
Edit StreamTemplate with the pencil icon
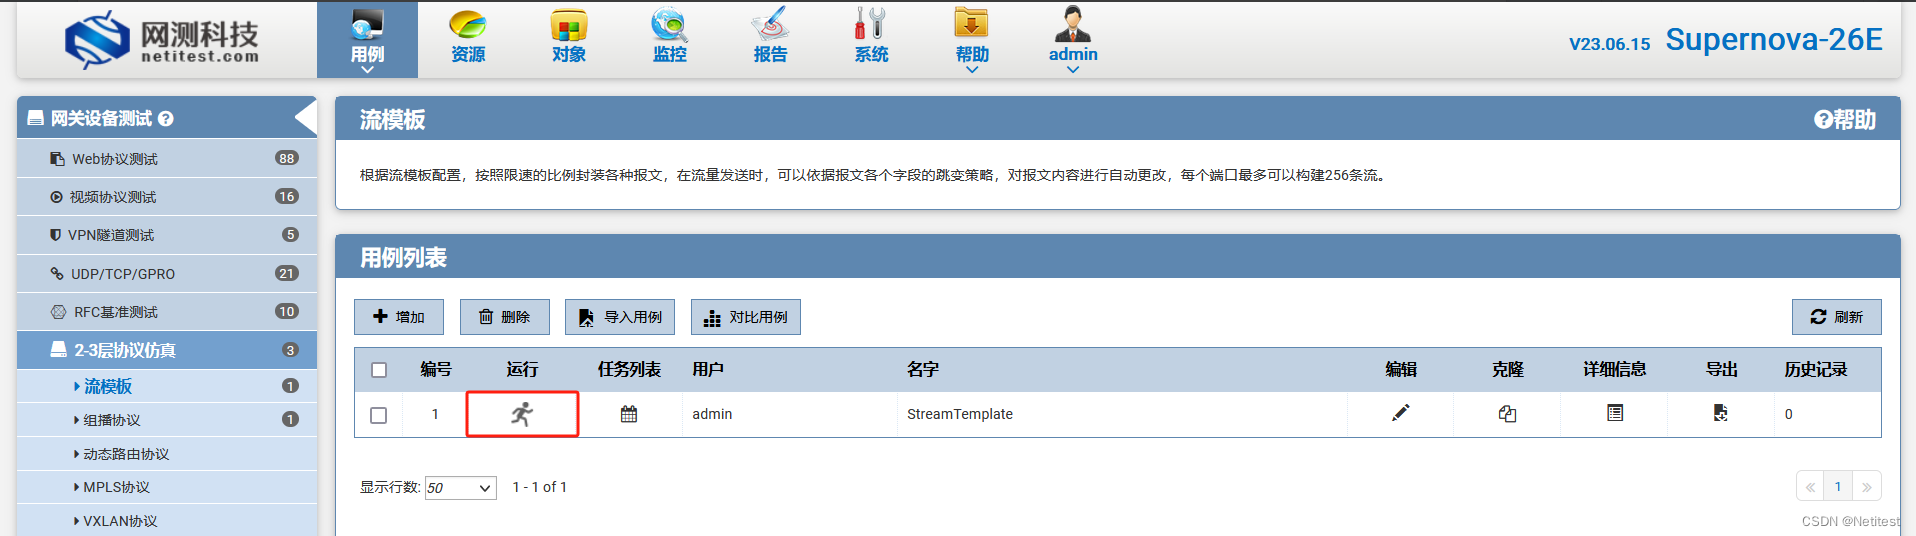1400,413
